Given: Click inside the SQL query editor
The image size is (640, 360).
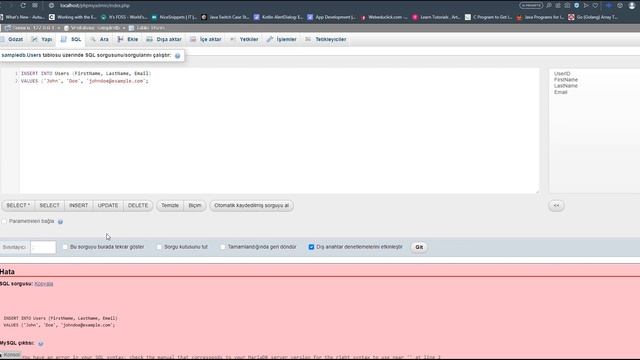Looking at the screenshot, I should pos(279,131).
